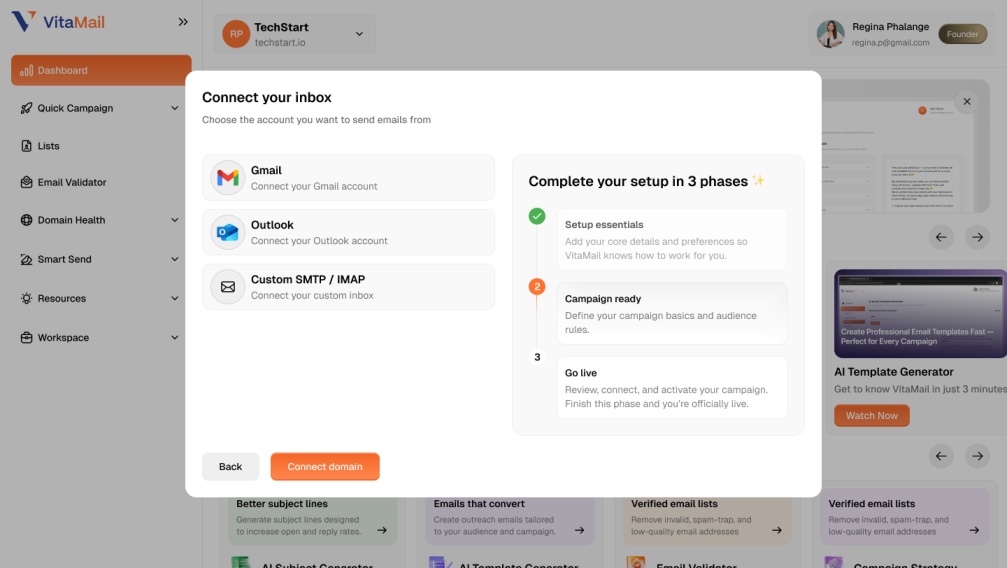The width and height of the screenshot is (1007, 568).
Task: Select the Go live phase card
Action: click(x=672, y=387)
